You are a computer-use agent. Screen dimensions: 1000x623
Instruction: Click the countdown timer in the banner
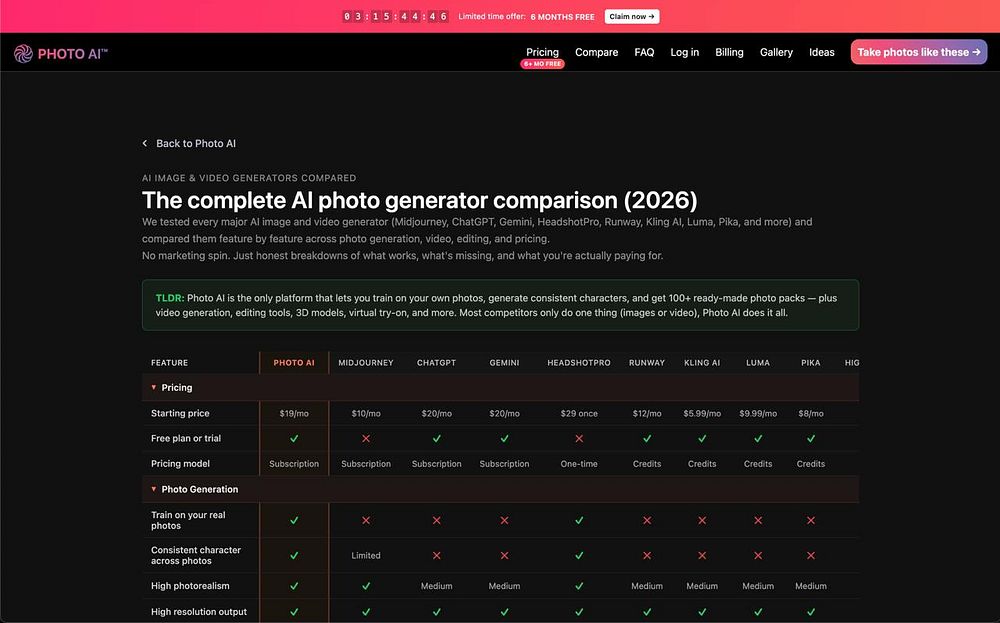pyautogui.click(x=395, y=17)
